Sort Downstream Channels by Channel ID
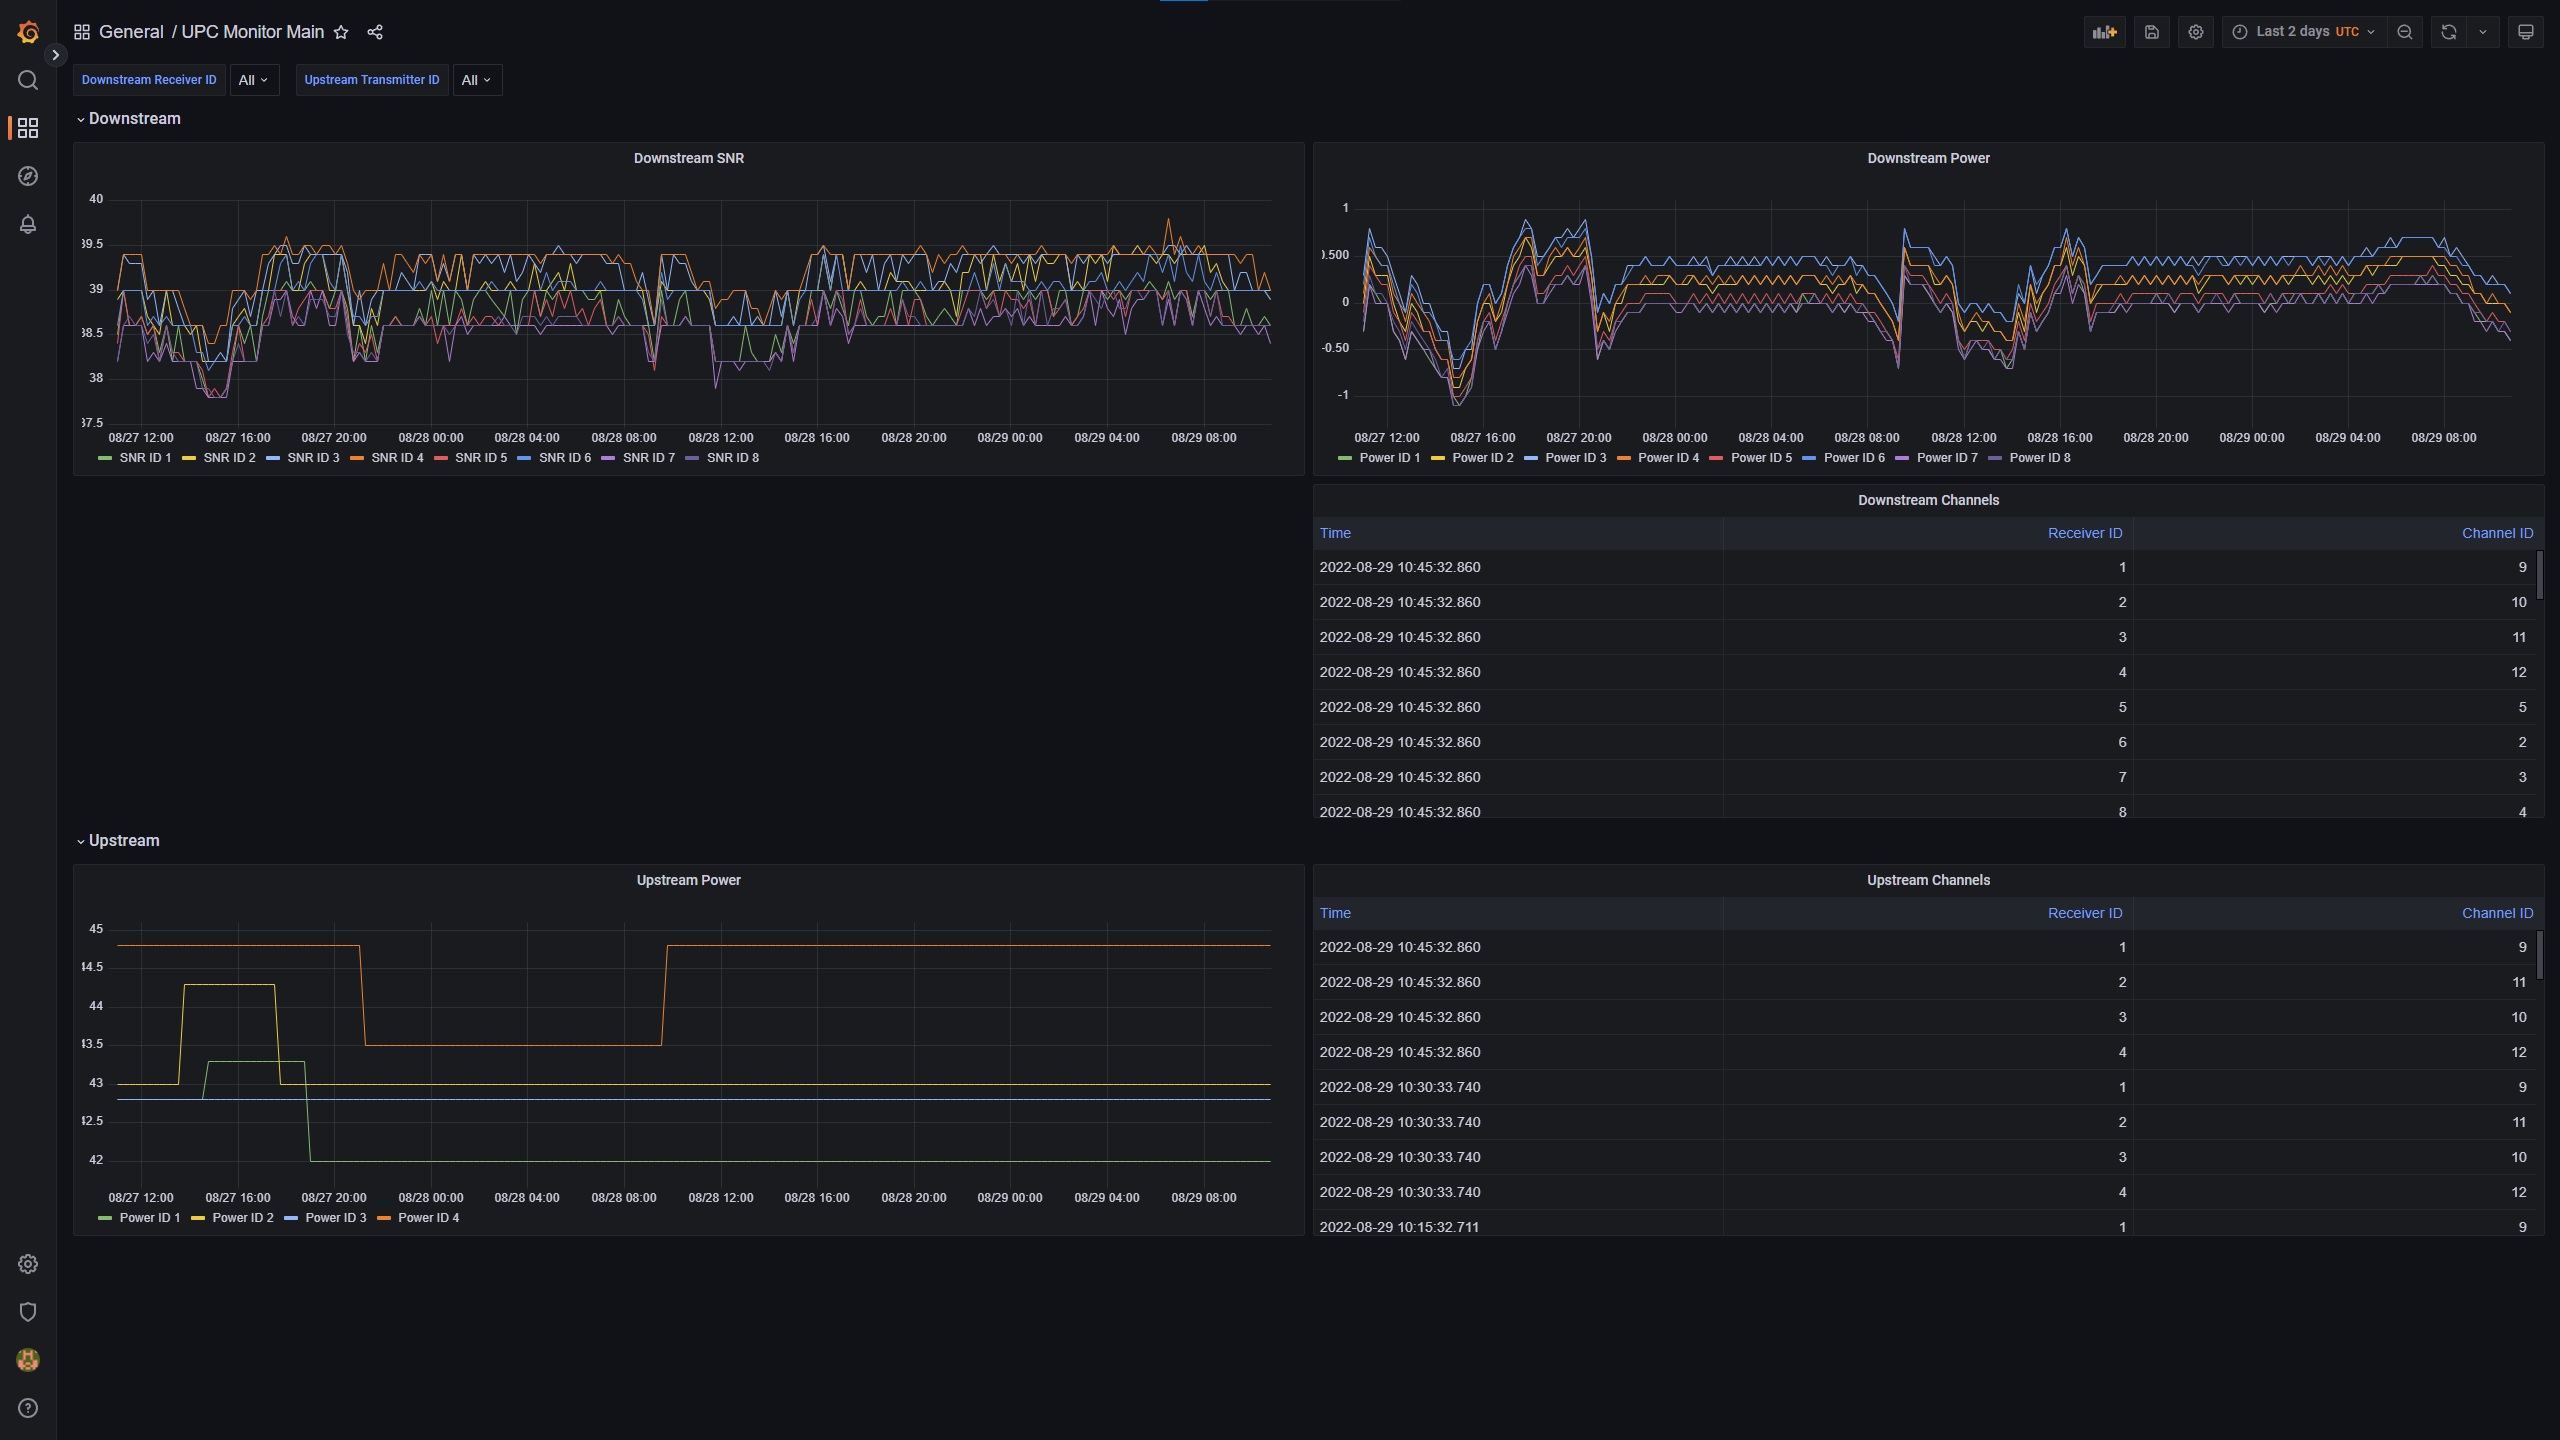This screenshot has width=2560, height=1440. pyautogui.click(x=2497, y=533)
